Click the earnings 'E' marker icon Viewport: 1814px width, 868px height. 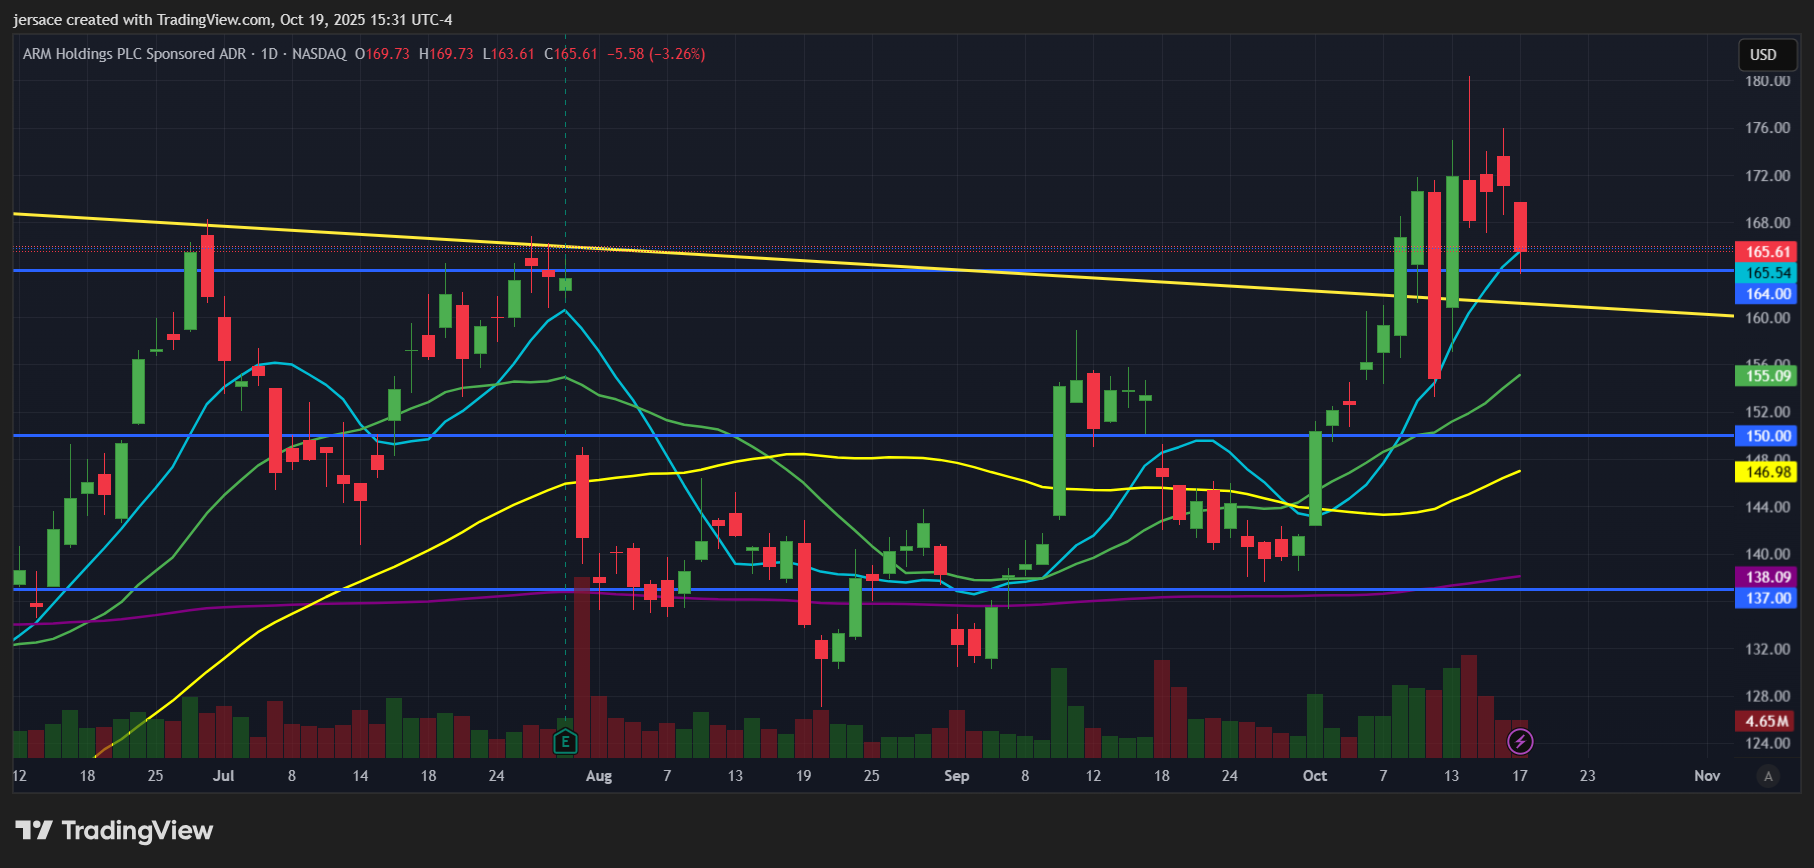(x=565, y=741)
